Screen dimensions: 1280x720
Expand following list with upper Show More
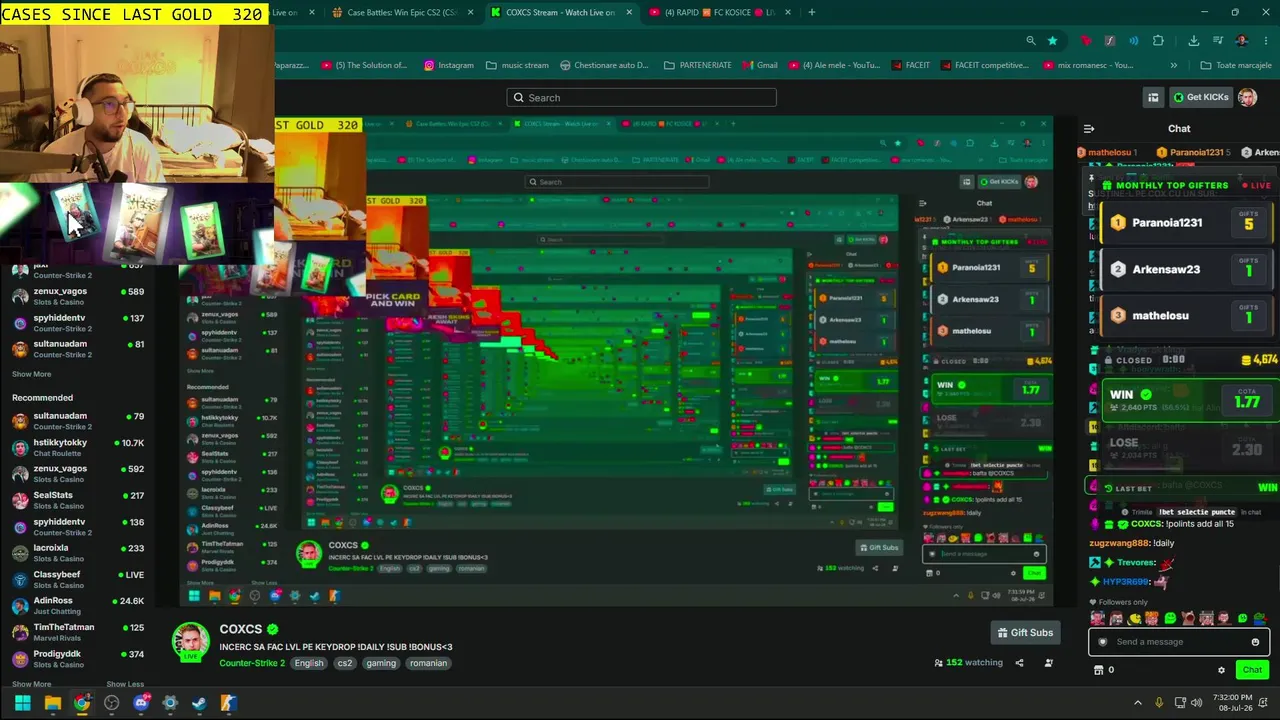[x=31, y=374]
